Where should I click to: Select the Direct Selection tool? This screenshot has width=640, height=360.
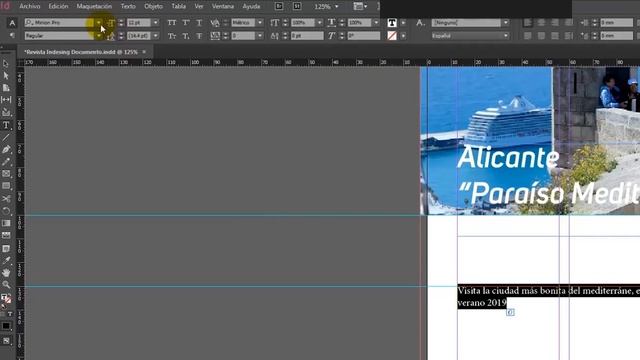tap(6, 76)
